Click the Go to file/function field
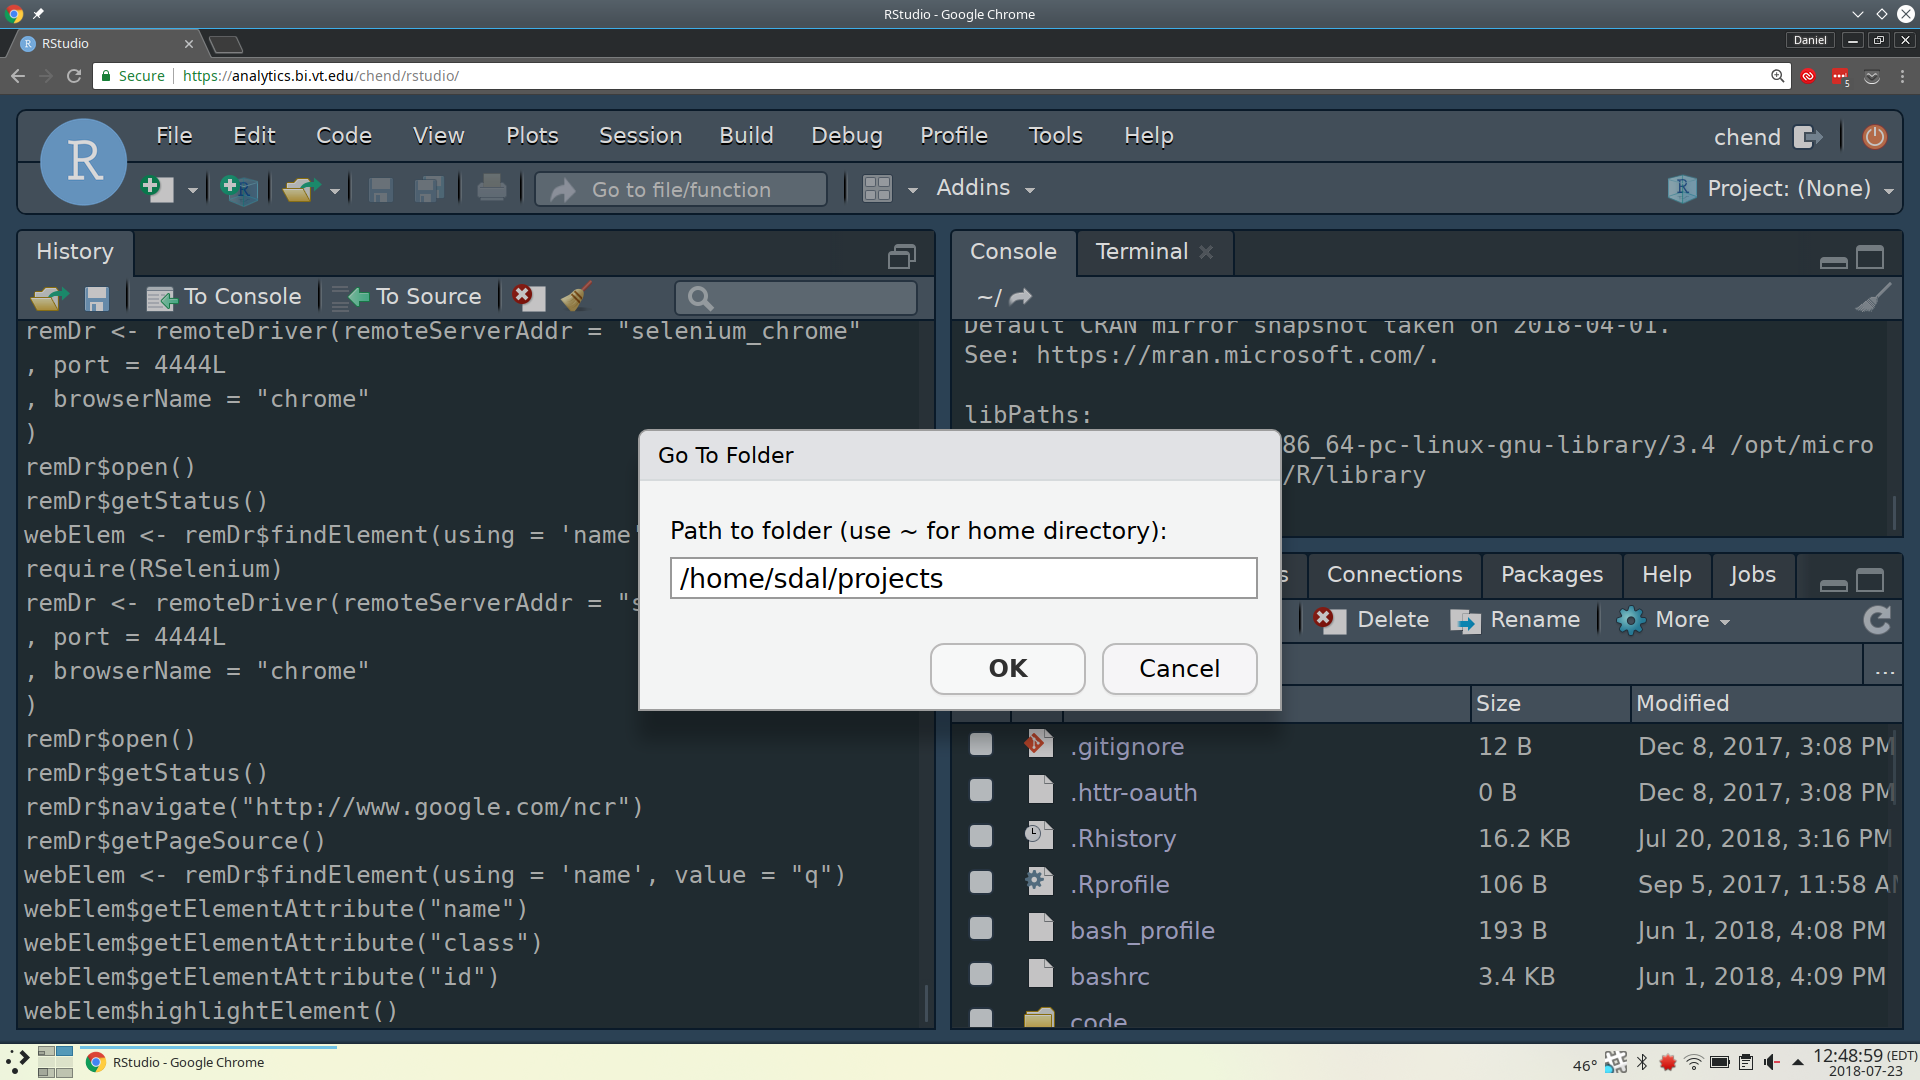1920x1080 pixels. pyautogui.click(x=681, y=189)
